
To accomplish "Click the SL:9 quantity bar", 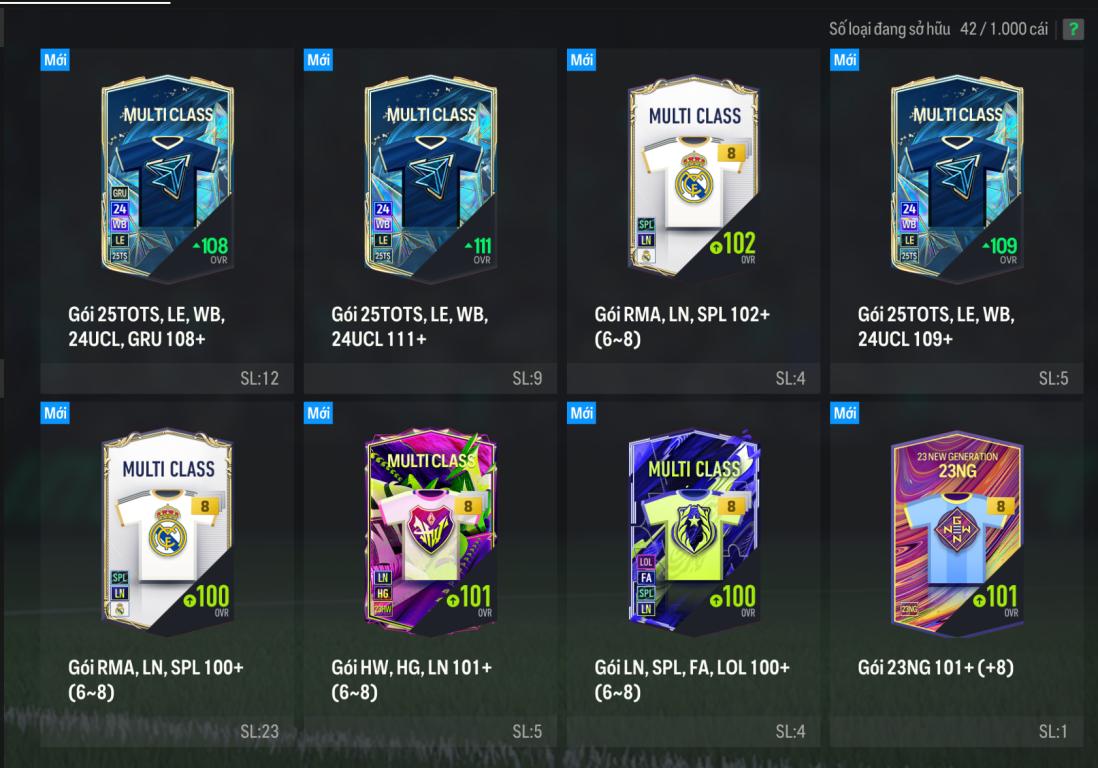I will point(430,379).
